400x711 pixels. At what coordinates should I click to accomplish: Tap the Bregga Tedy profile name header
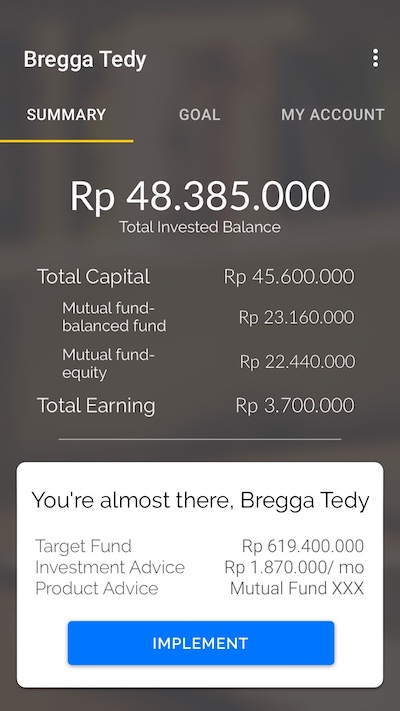85,60
